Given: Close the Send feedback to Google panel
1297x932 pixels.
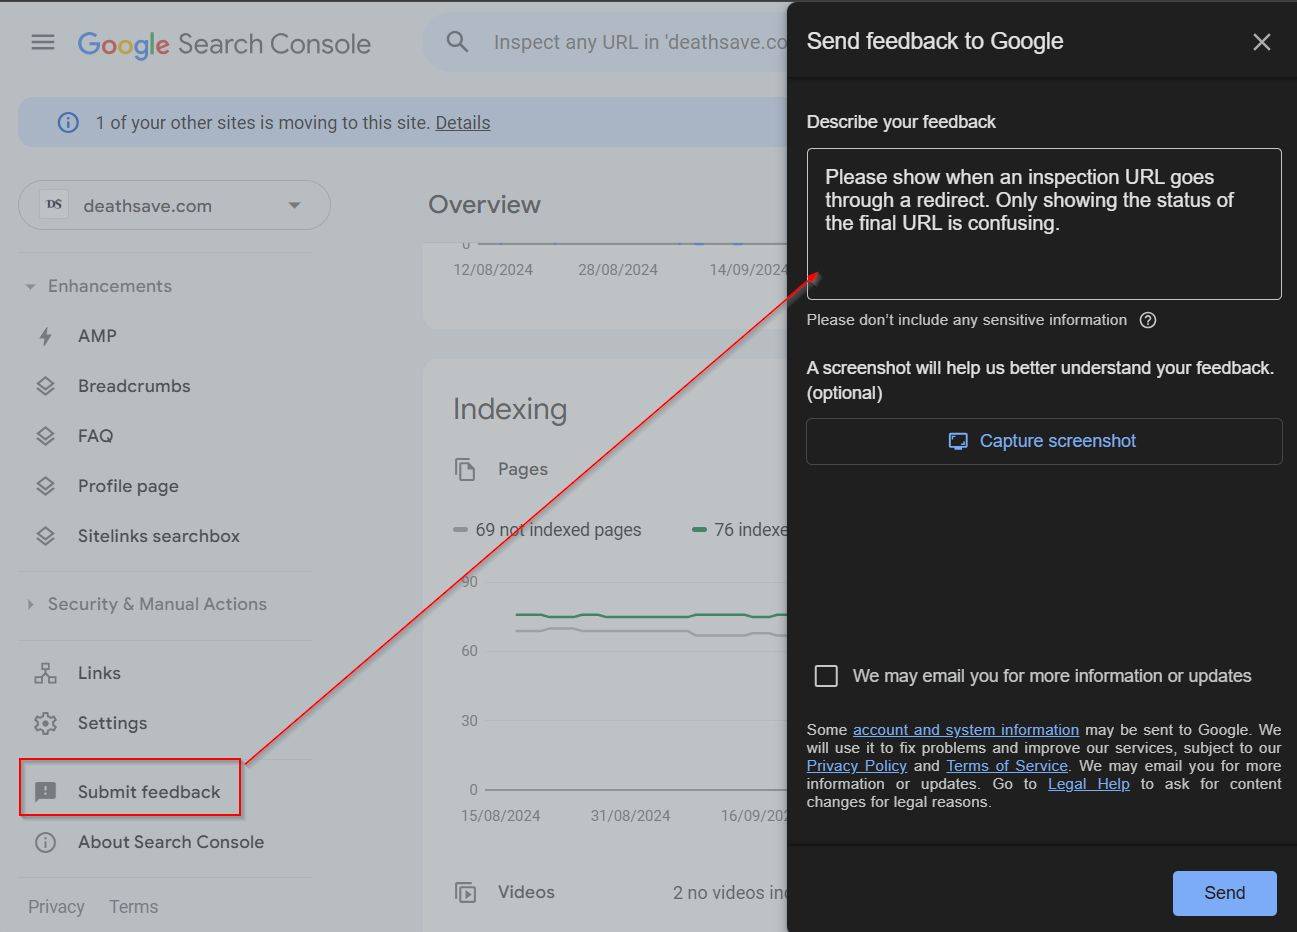Looking at the screenshot, I should [x=1262, y=42].
